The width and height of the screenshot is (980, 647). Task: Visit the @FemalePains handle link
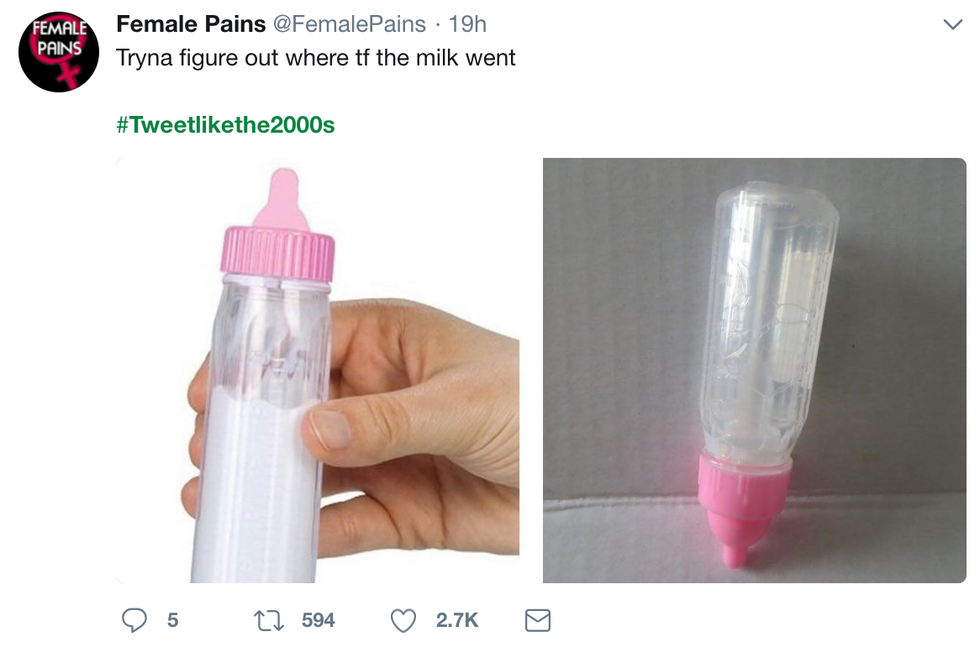(349, 24)
